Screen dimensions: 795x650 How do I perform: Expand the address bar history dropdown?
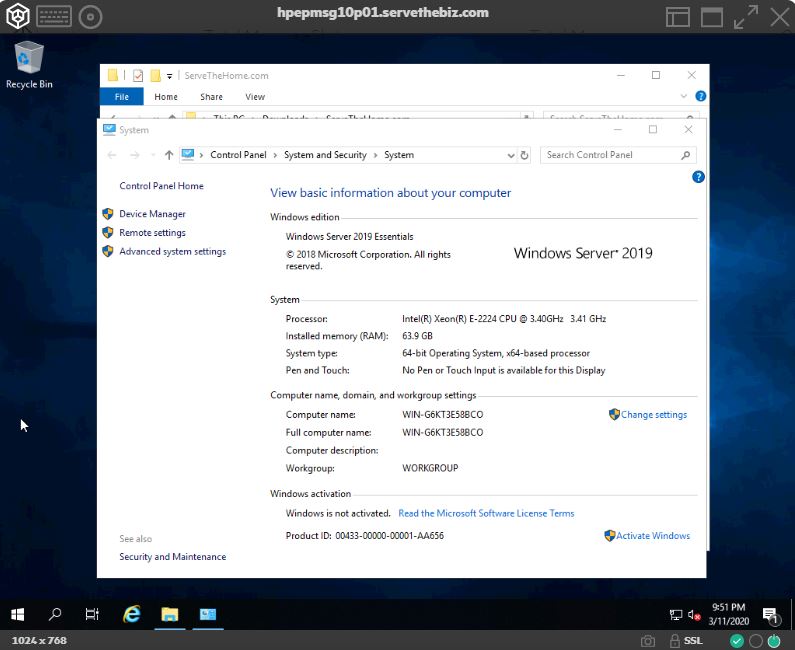pyautogui.click(x=509, y=155)
